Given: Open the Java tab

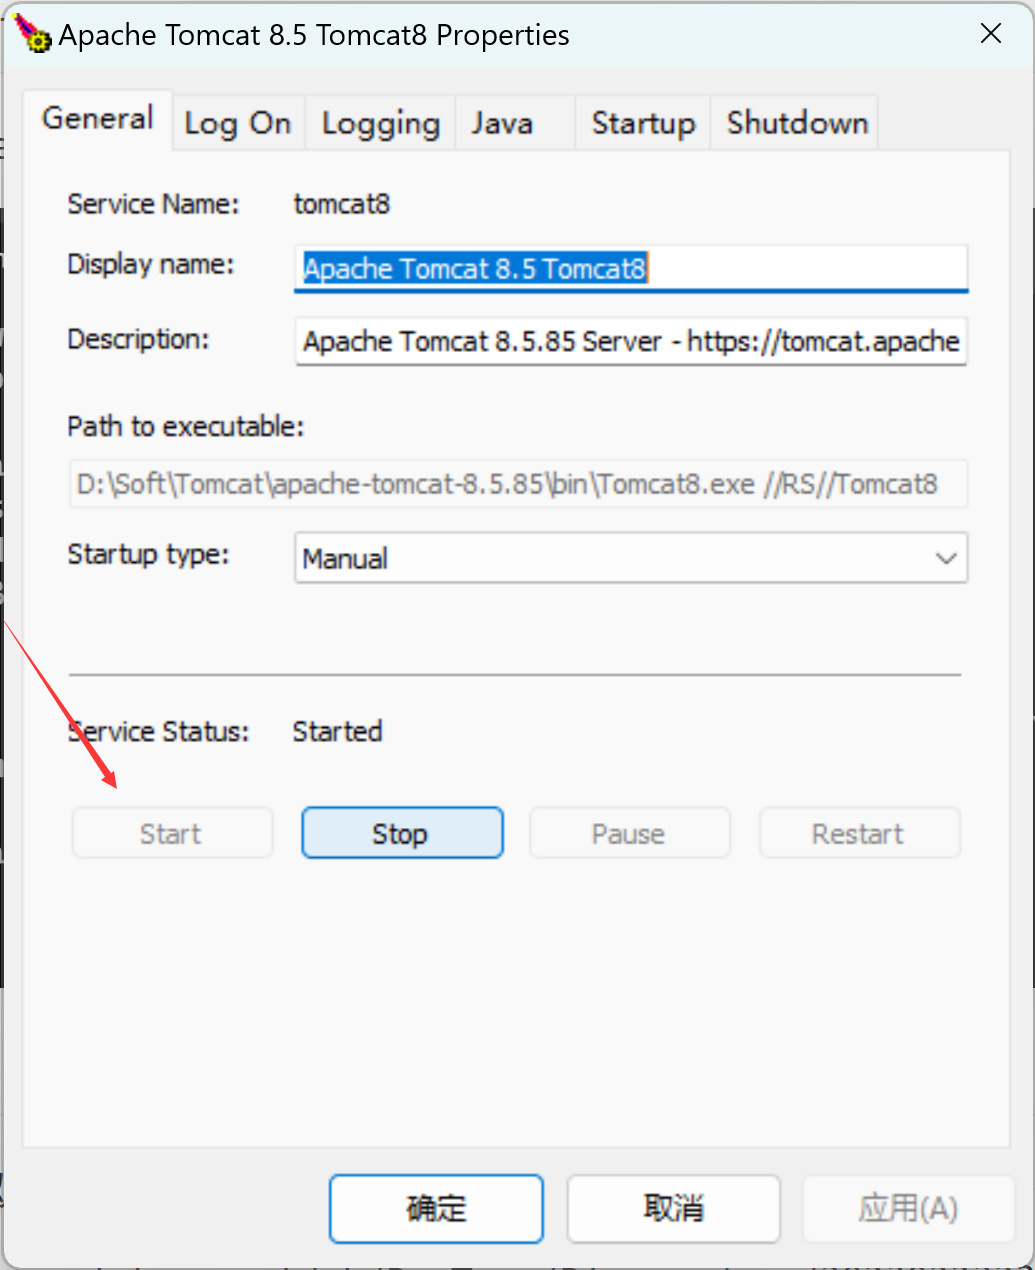Looking at the screenshot, I should pos(515,123).
